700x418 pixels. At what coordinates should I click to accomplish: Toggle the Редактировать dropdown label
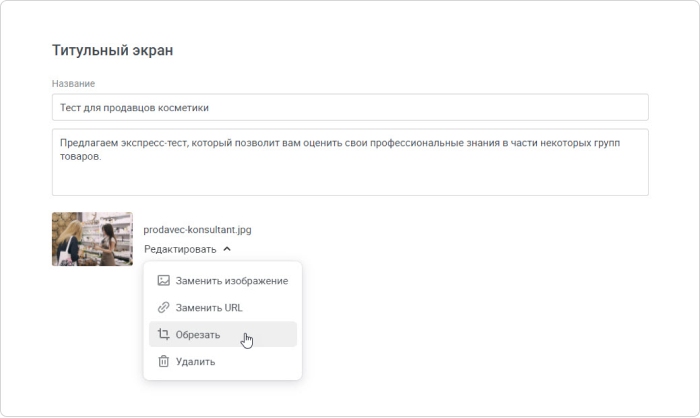click(180, 249)
